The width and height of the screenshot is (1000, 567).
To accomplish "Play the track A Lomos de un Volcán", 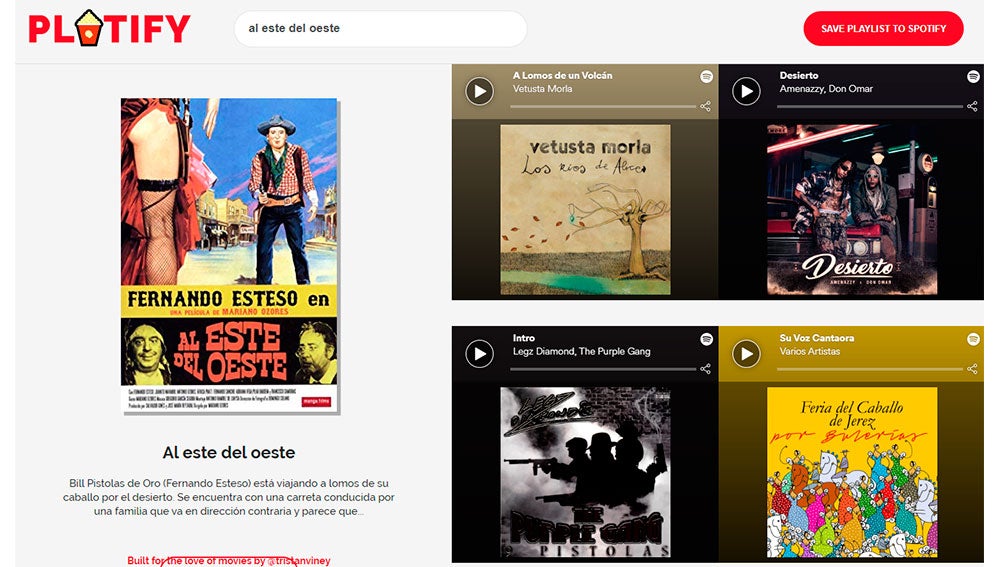I will coord(480,91).
